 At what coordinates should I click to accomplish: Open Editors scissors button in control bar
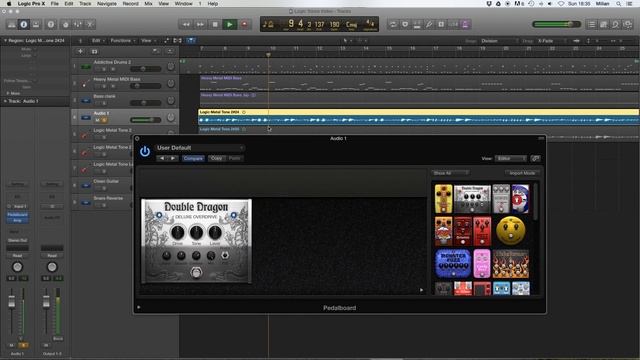coord(90,24)
